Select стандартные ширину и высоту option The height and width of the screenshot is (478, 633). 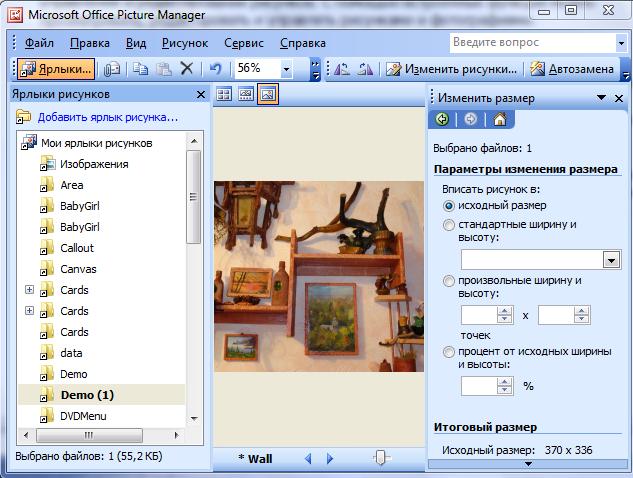point(449,225)
